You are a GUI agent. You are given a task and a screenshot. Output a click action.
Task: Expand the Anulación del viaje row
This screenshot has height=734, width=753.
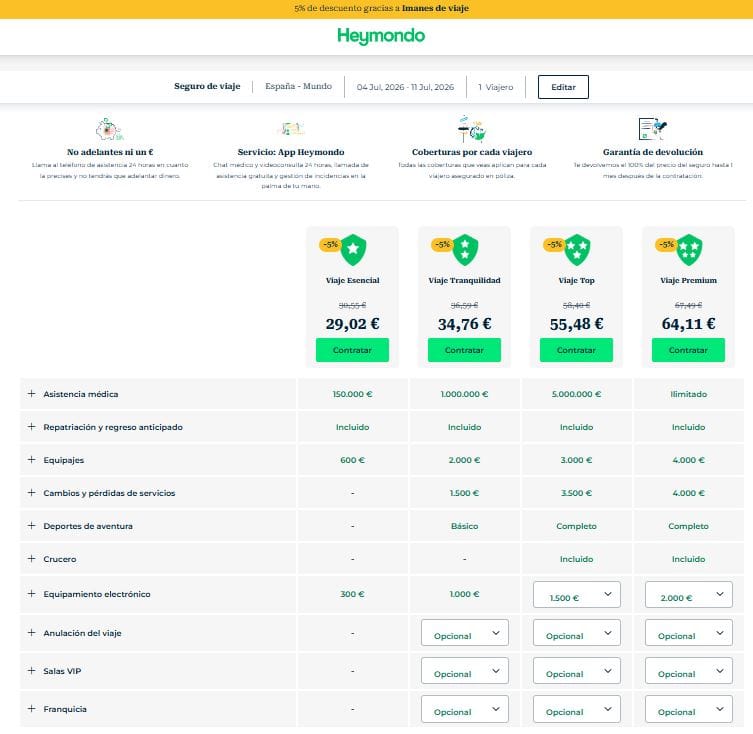tap(32, 633)
